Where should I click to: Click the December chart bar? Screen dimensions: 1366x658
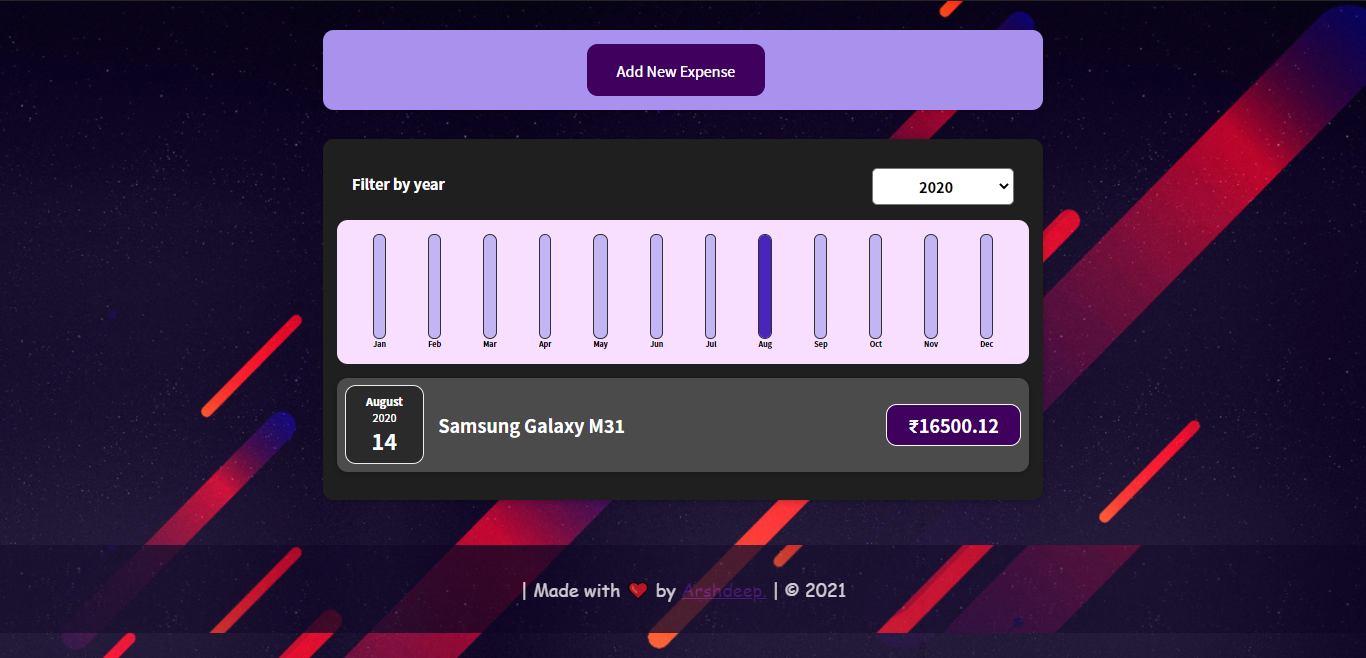tap(987, 286)
